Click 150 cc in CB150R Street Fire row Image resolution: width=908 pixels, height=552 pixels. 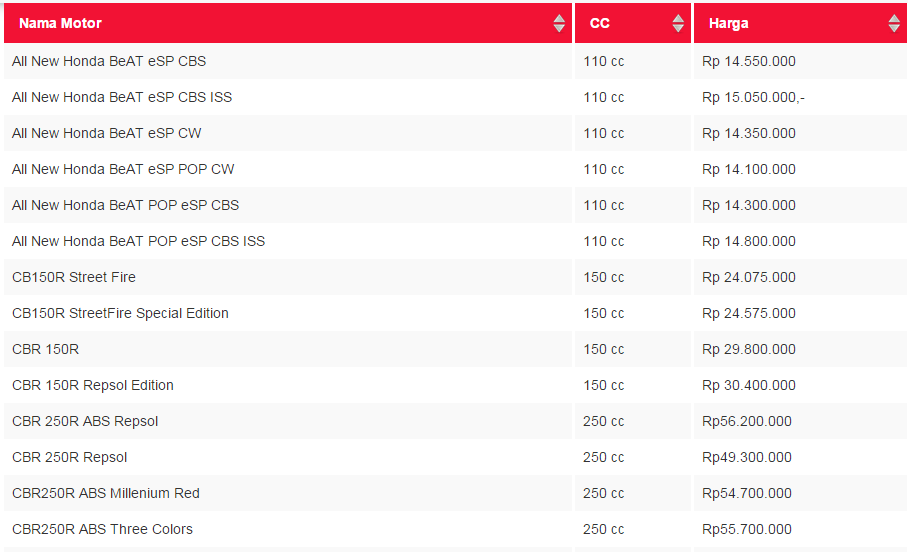tap(603, 277)
